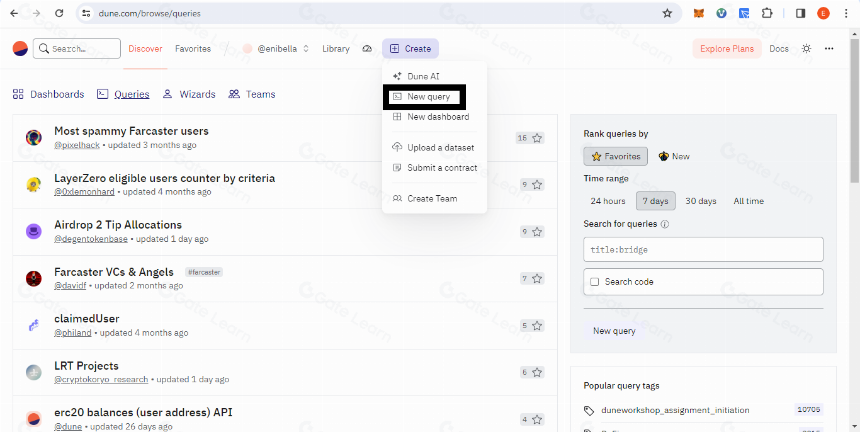This screenshot has height=432, width=860.
Task: Open the Most spammy Farcaster users query
Action: [131, 132]
